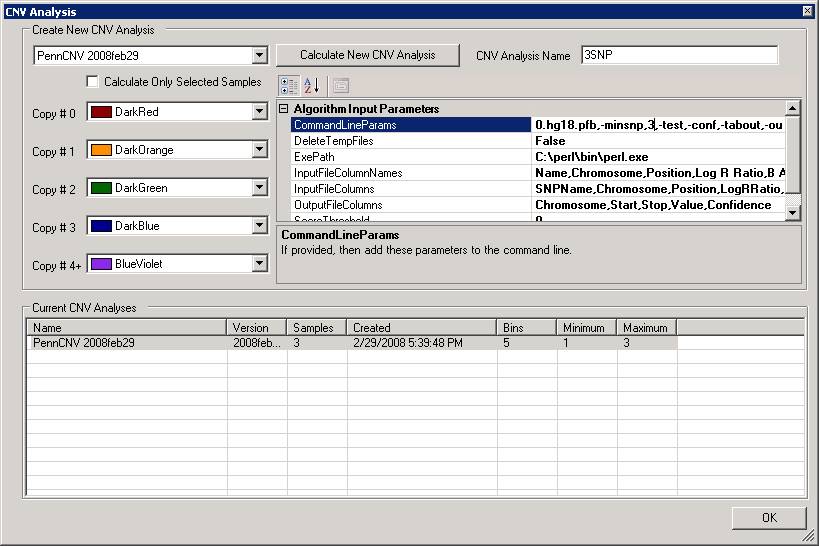Click the Categorized view icon in property grid

289,86
